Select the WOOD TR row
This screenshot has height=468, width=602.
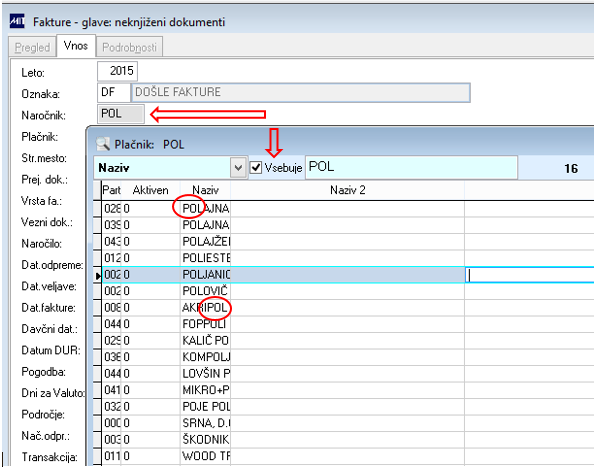pyautogui.click(x=348, y=456)
